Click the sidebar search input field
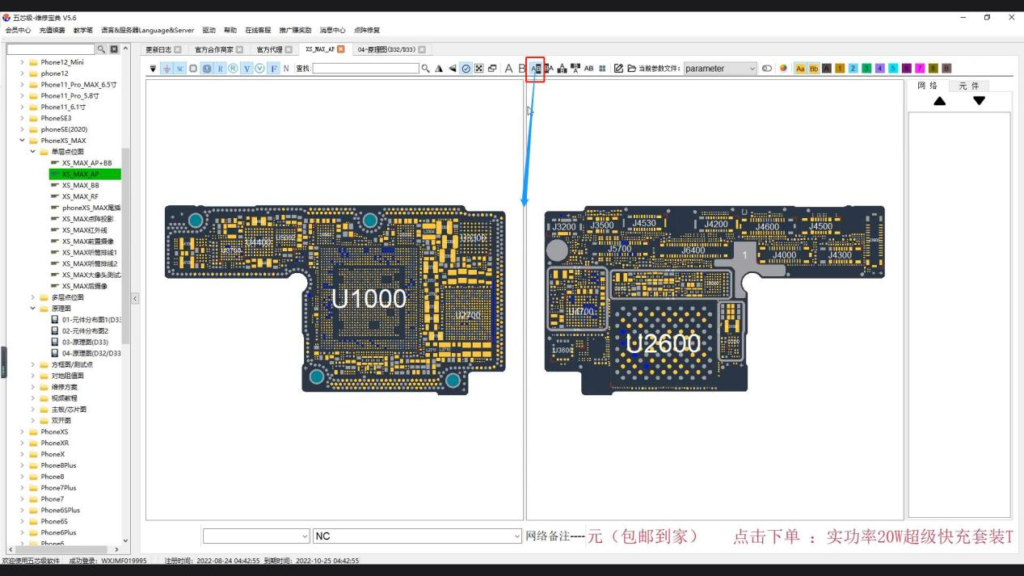 (51, 50)
